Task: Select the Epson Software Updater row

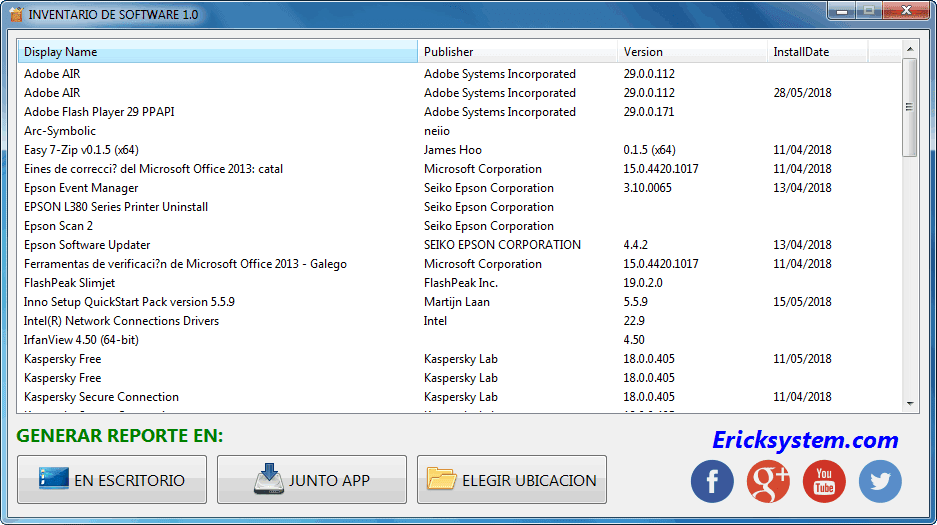Action: click(459, 245)
